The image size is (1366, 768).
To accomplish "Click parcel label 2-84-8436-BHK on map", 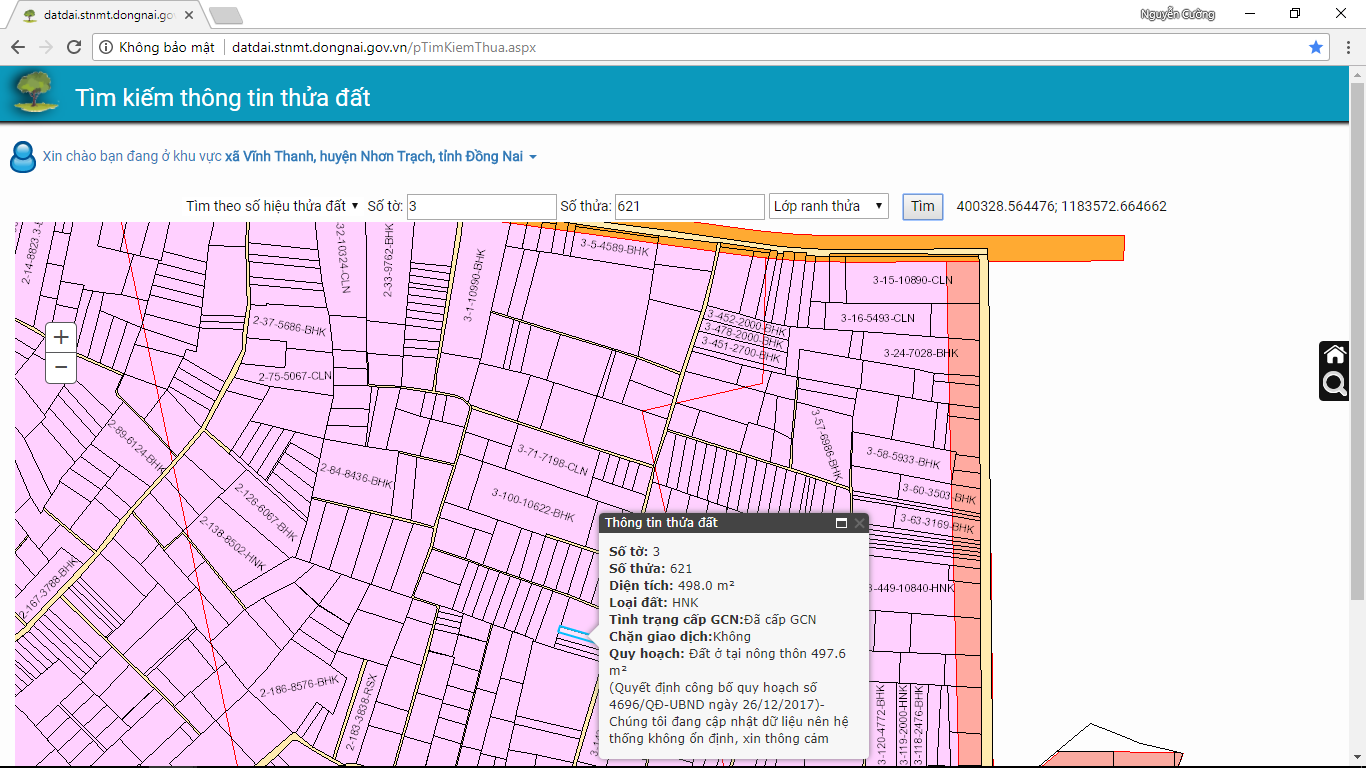I will click(x=356, y=475).
